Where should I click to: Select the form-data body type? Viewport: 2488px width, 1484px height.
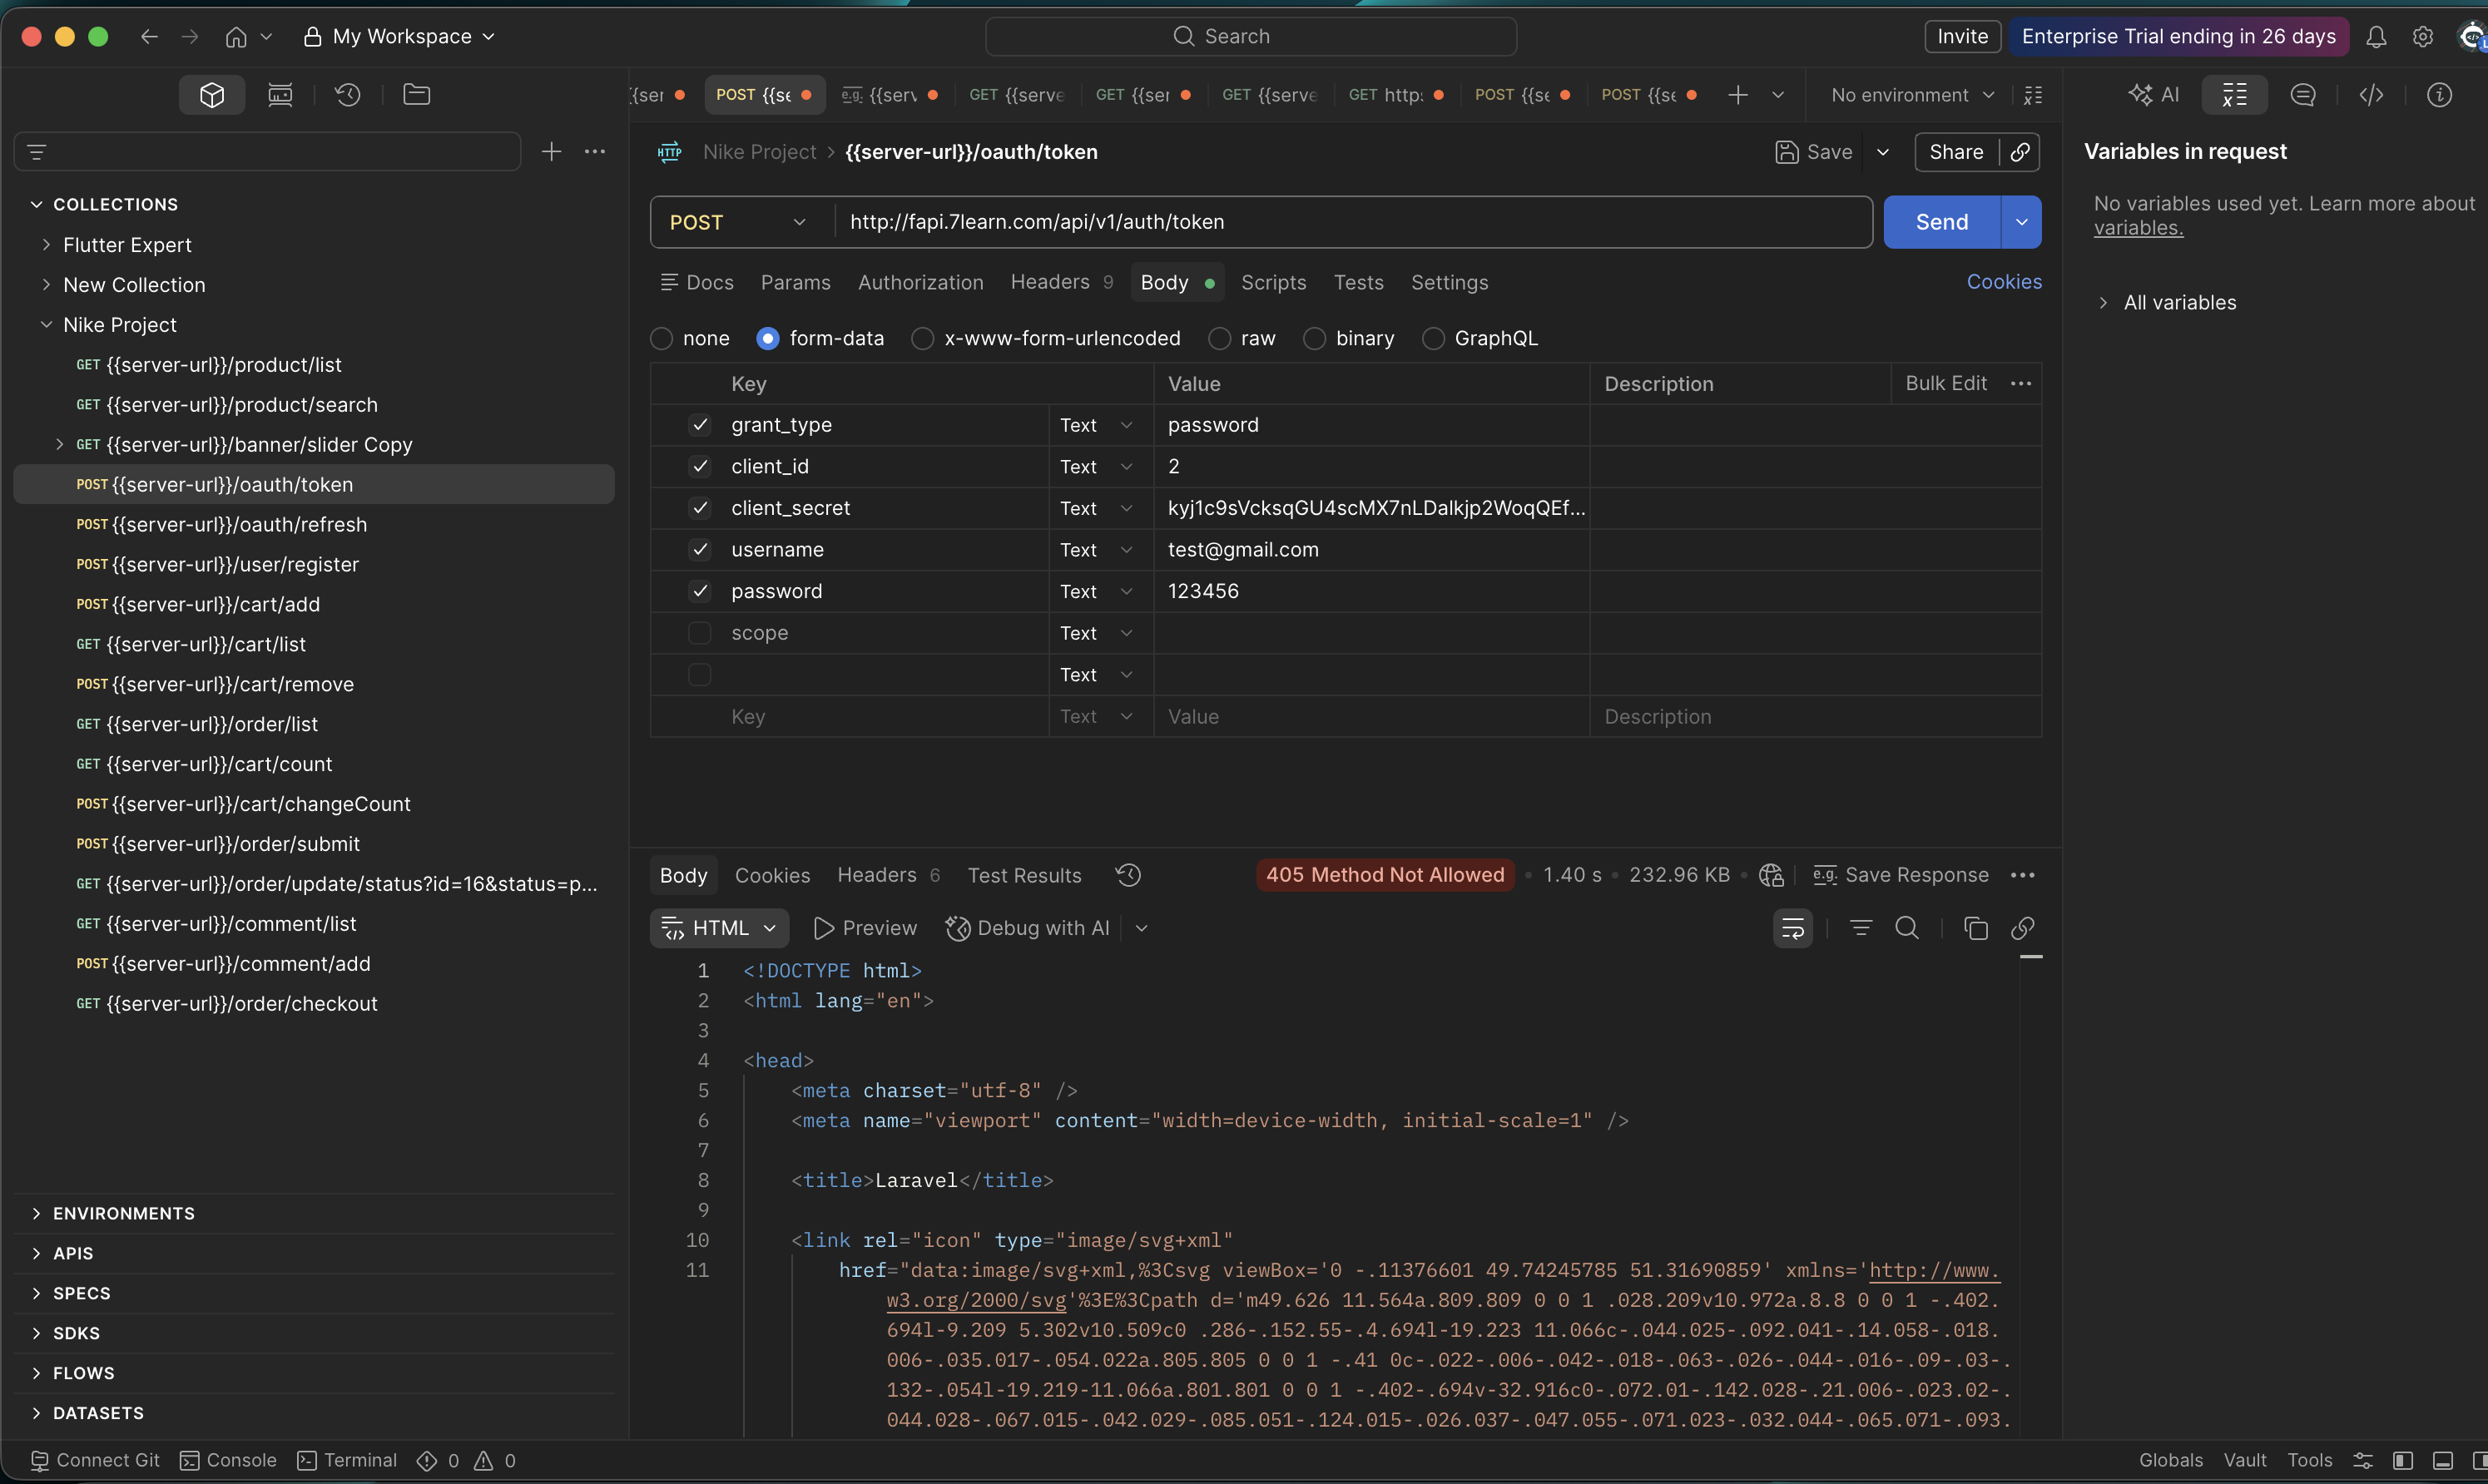click(767, 339)
